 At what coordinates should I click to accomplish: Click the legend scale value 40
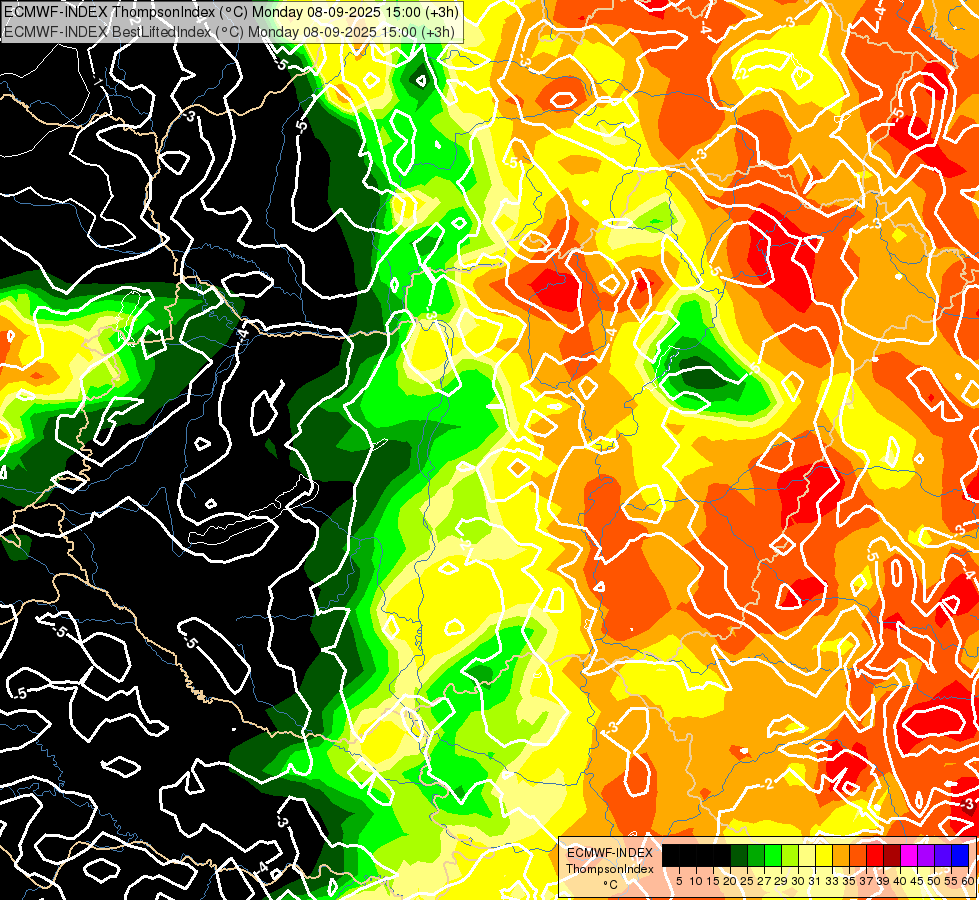click(899, 881)
